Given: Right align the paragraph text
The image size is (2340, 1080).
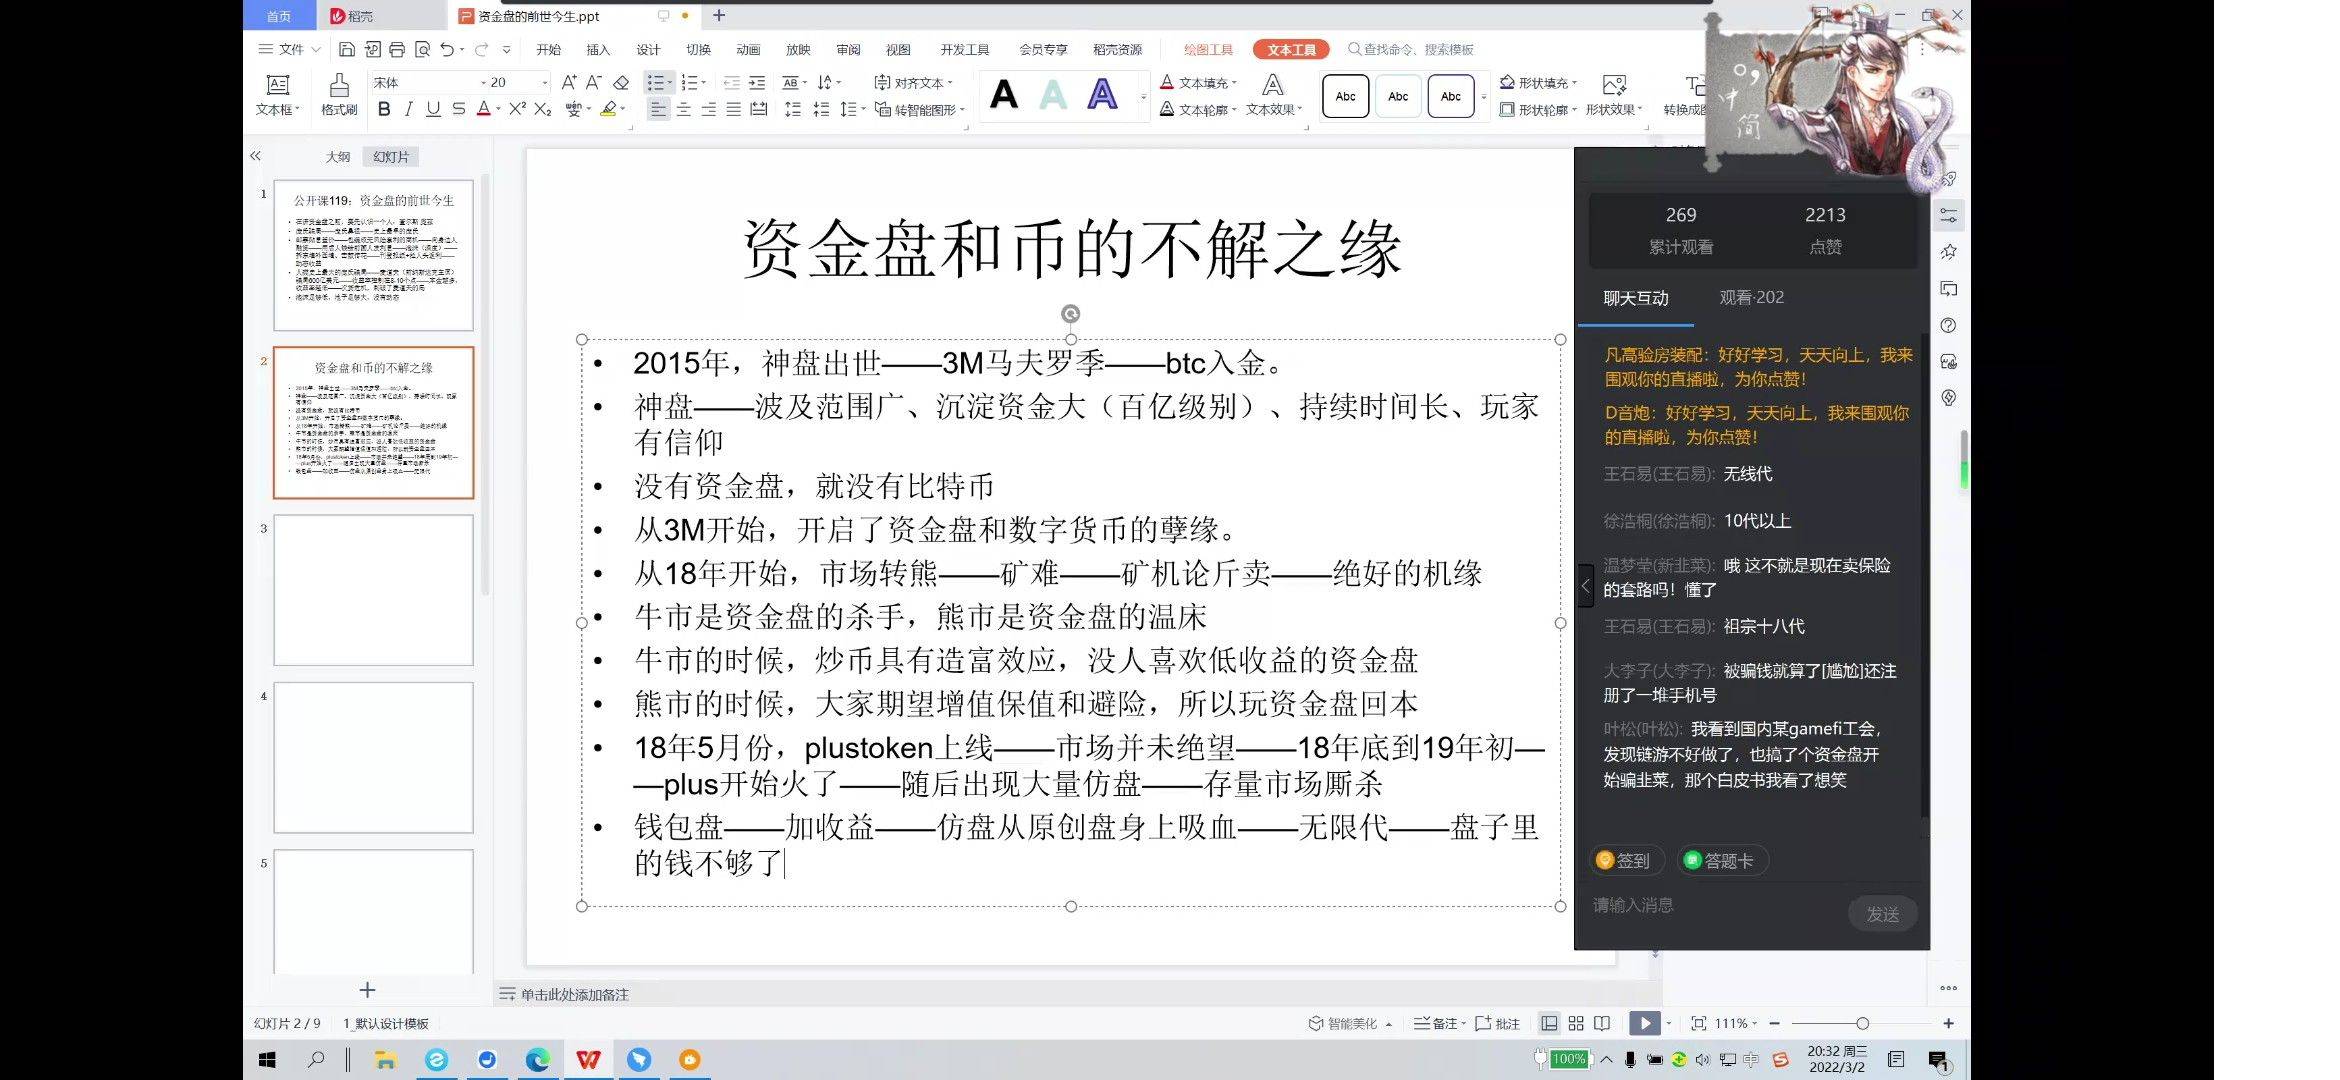Looking at the screenshot, I should click(x=709, y=109).
